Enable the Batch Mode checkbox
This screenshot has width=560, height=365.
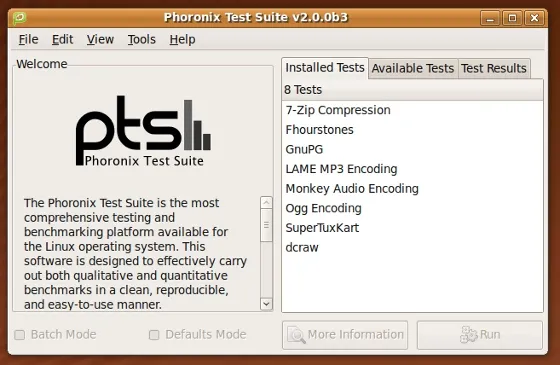point(20,335)
